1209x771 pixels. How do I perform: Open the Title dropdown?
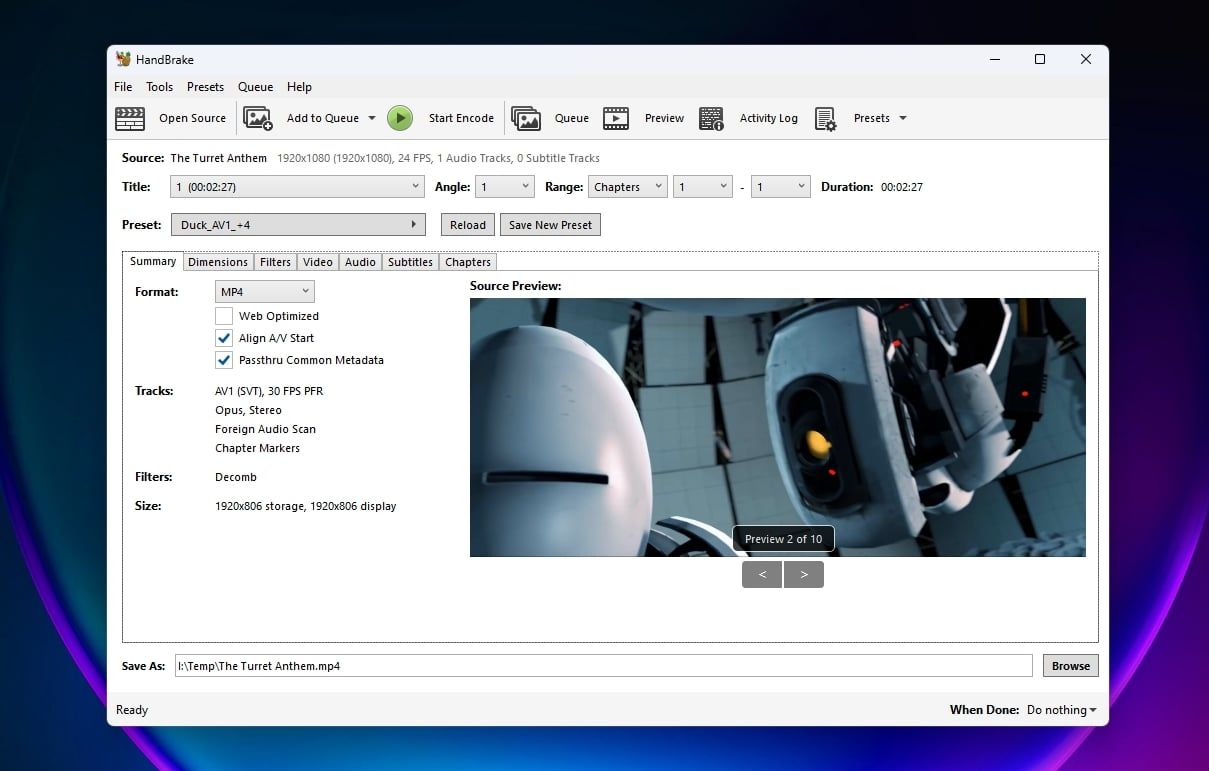pyautogui.click(x=298, y=187)
